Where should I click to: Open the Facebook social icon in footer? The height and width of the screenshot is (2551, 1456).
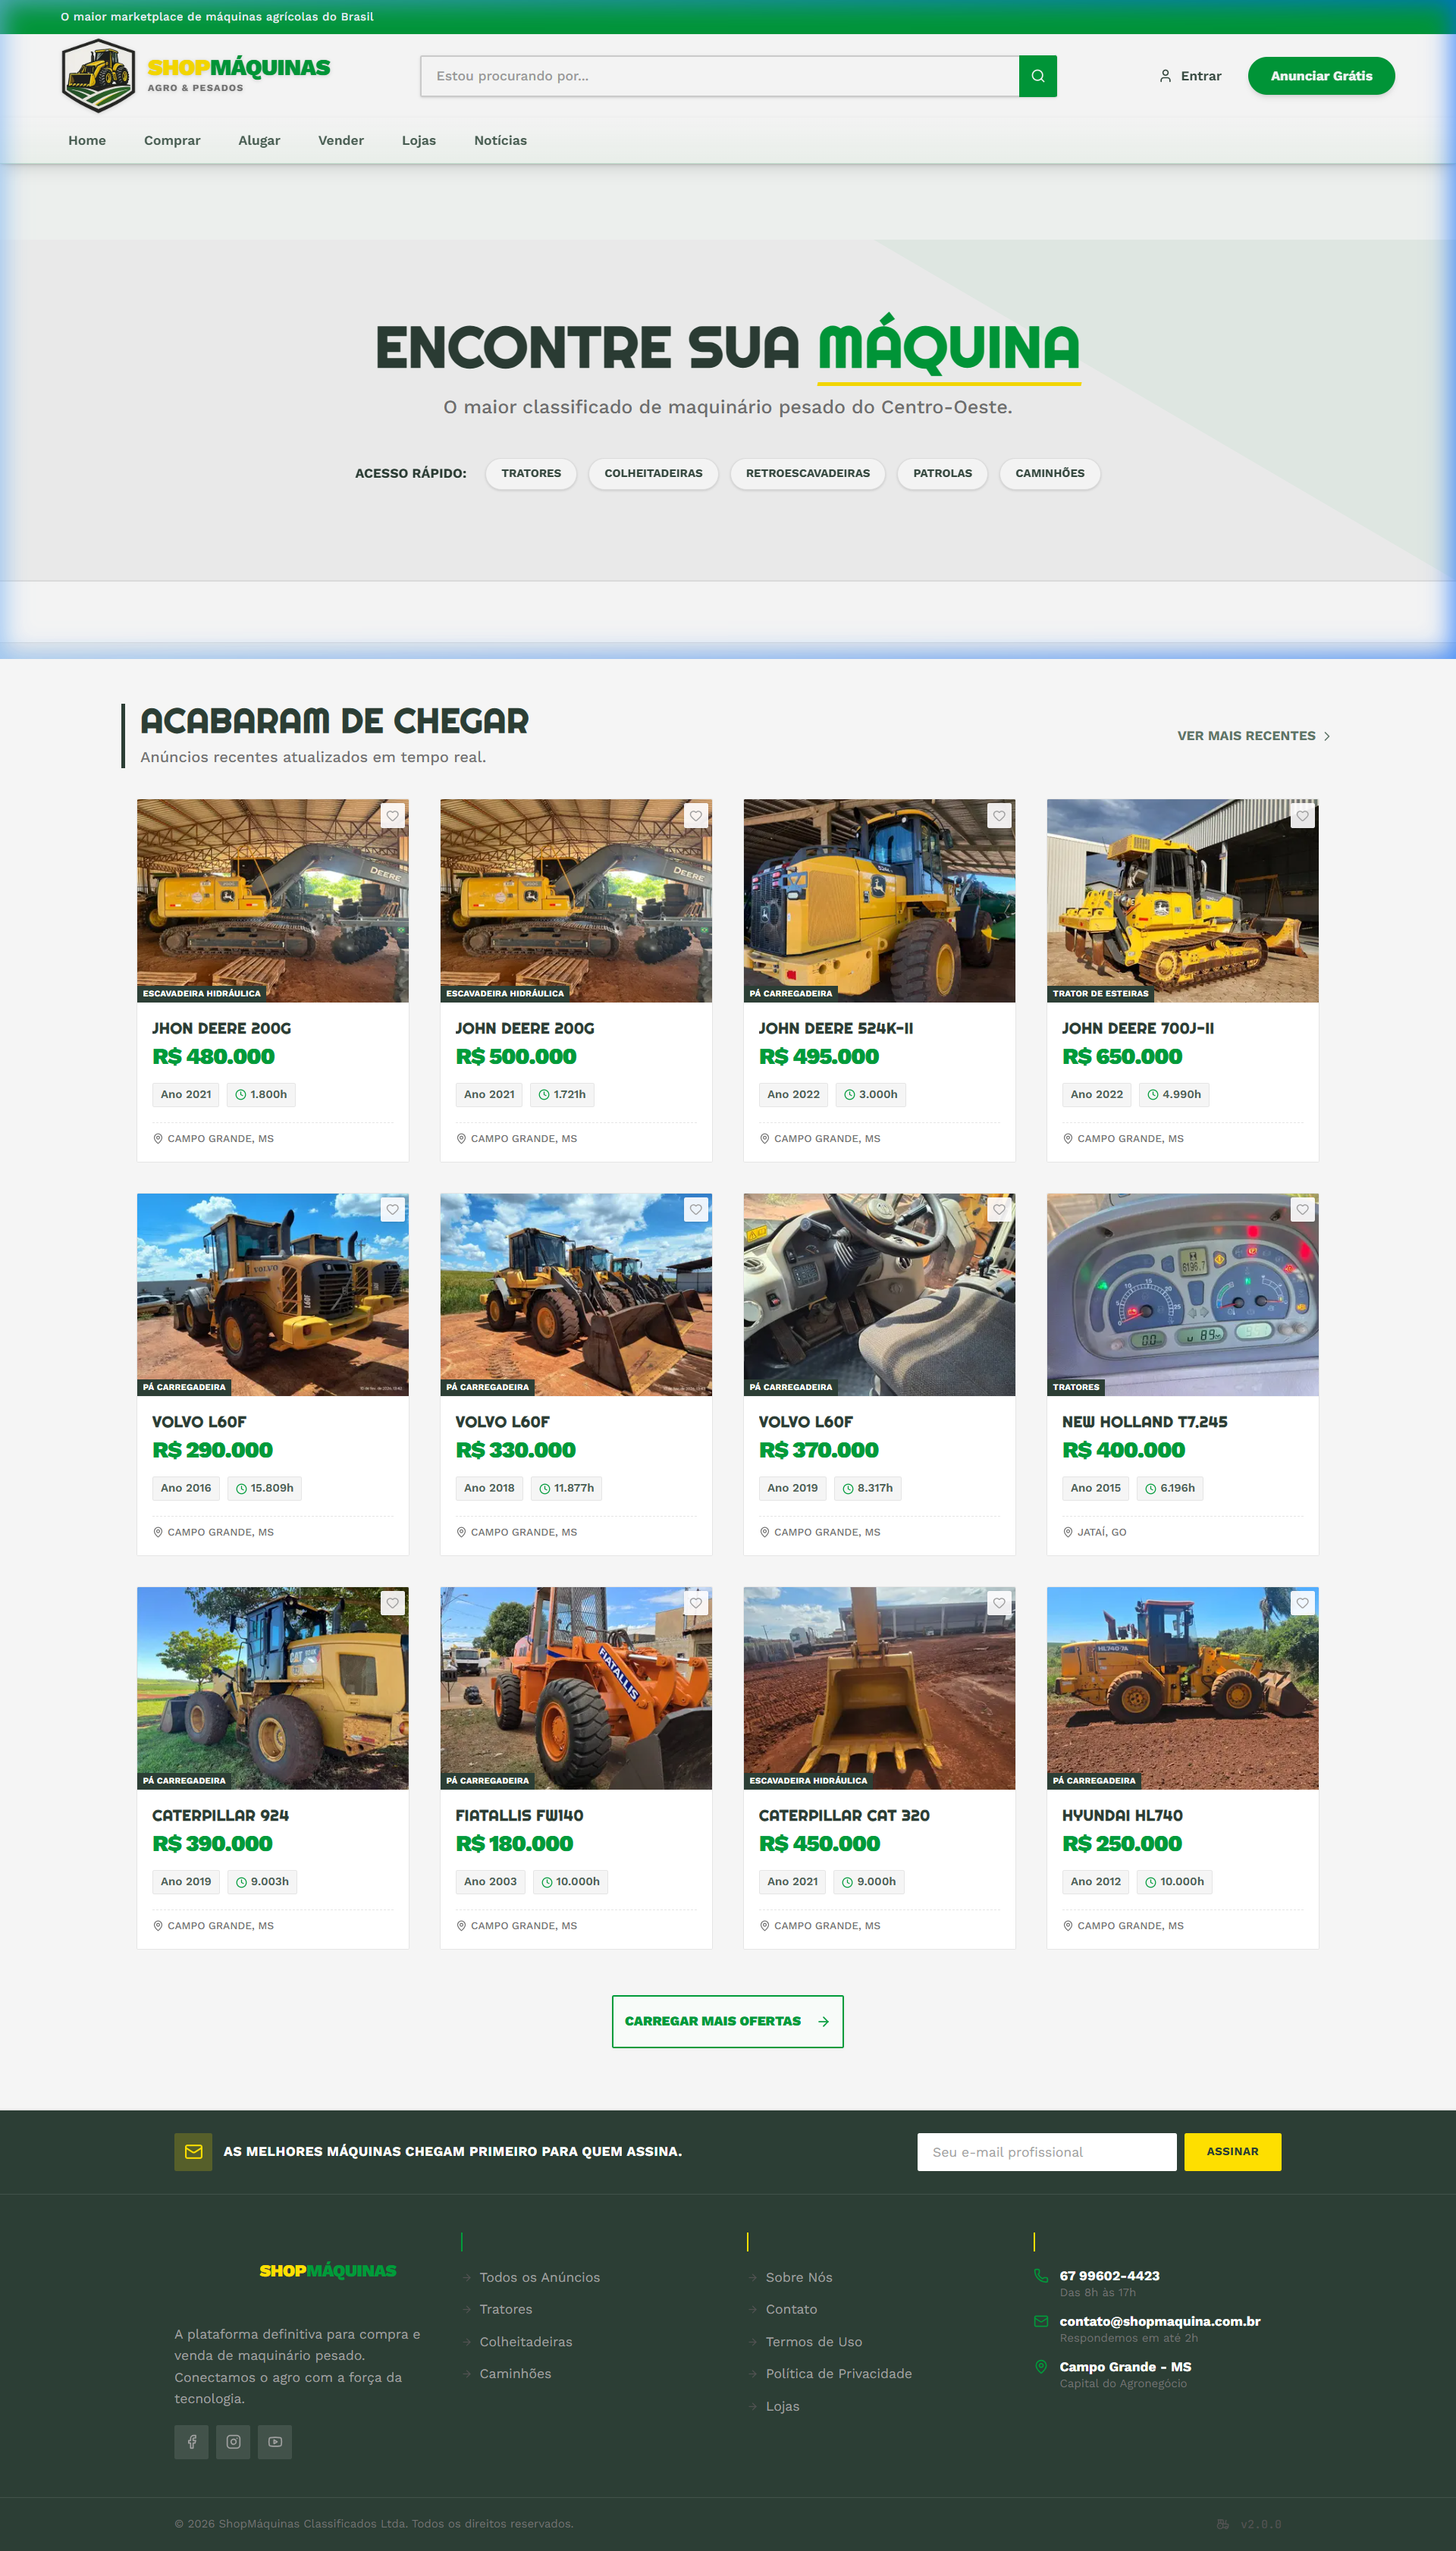[x=192, y=2442]
